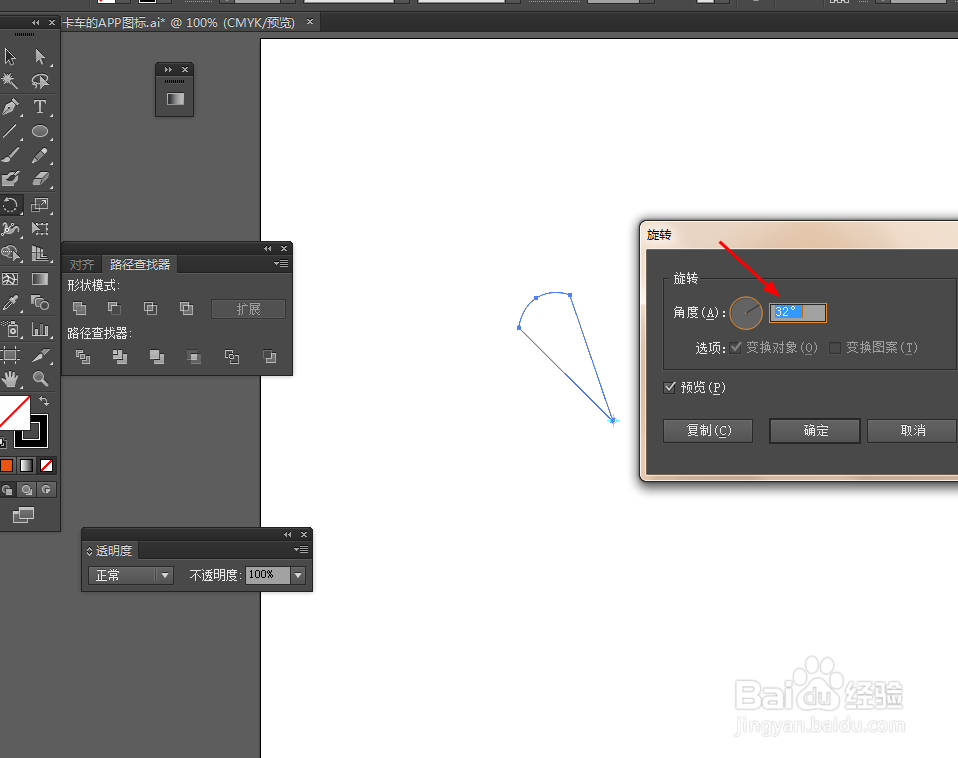Click the Exclude shape mode icon
This screenshot has height=758, width=958.
(186, 308)
